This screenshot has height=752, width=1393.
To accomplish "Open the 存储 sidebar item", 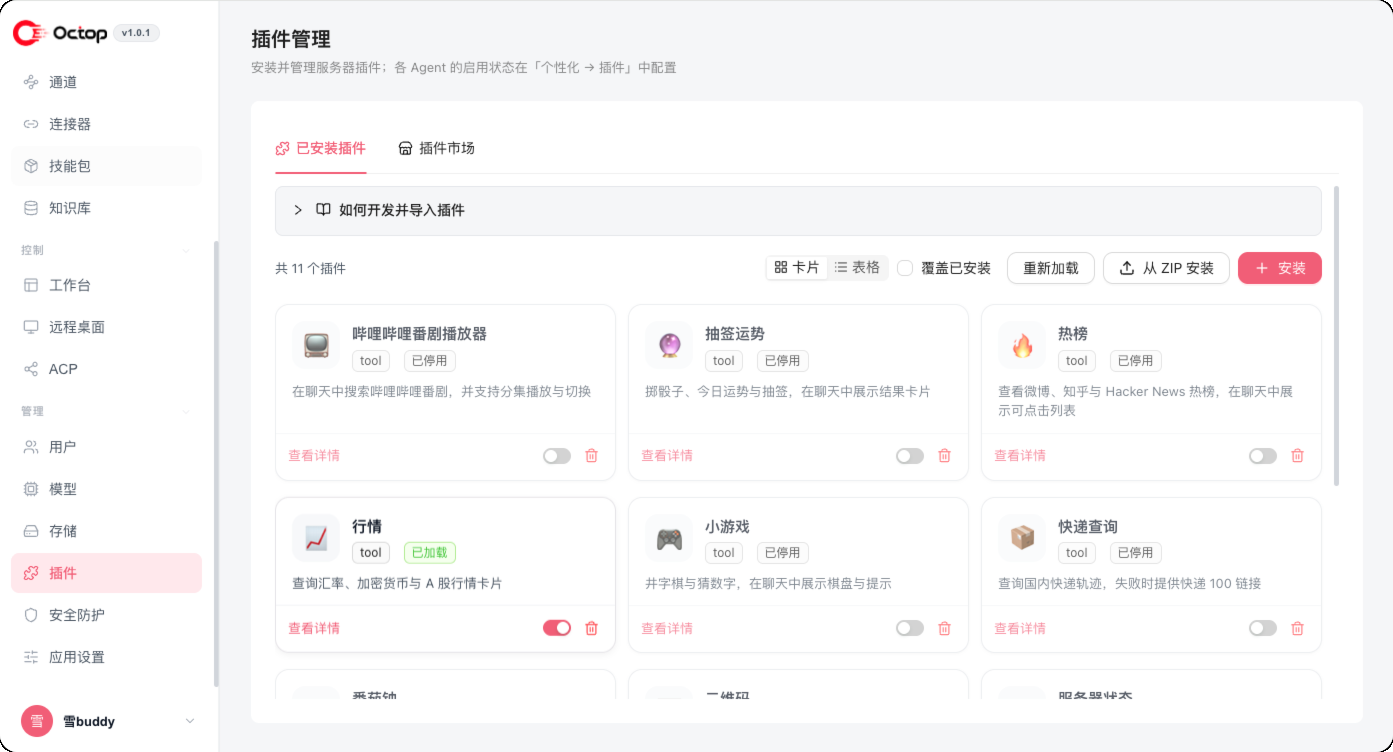I will click(x=106, y=531).
